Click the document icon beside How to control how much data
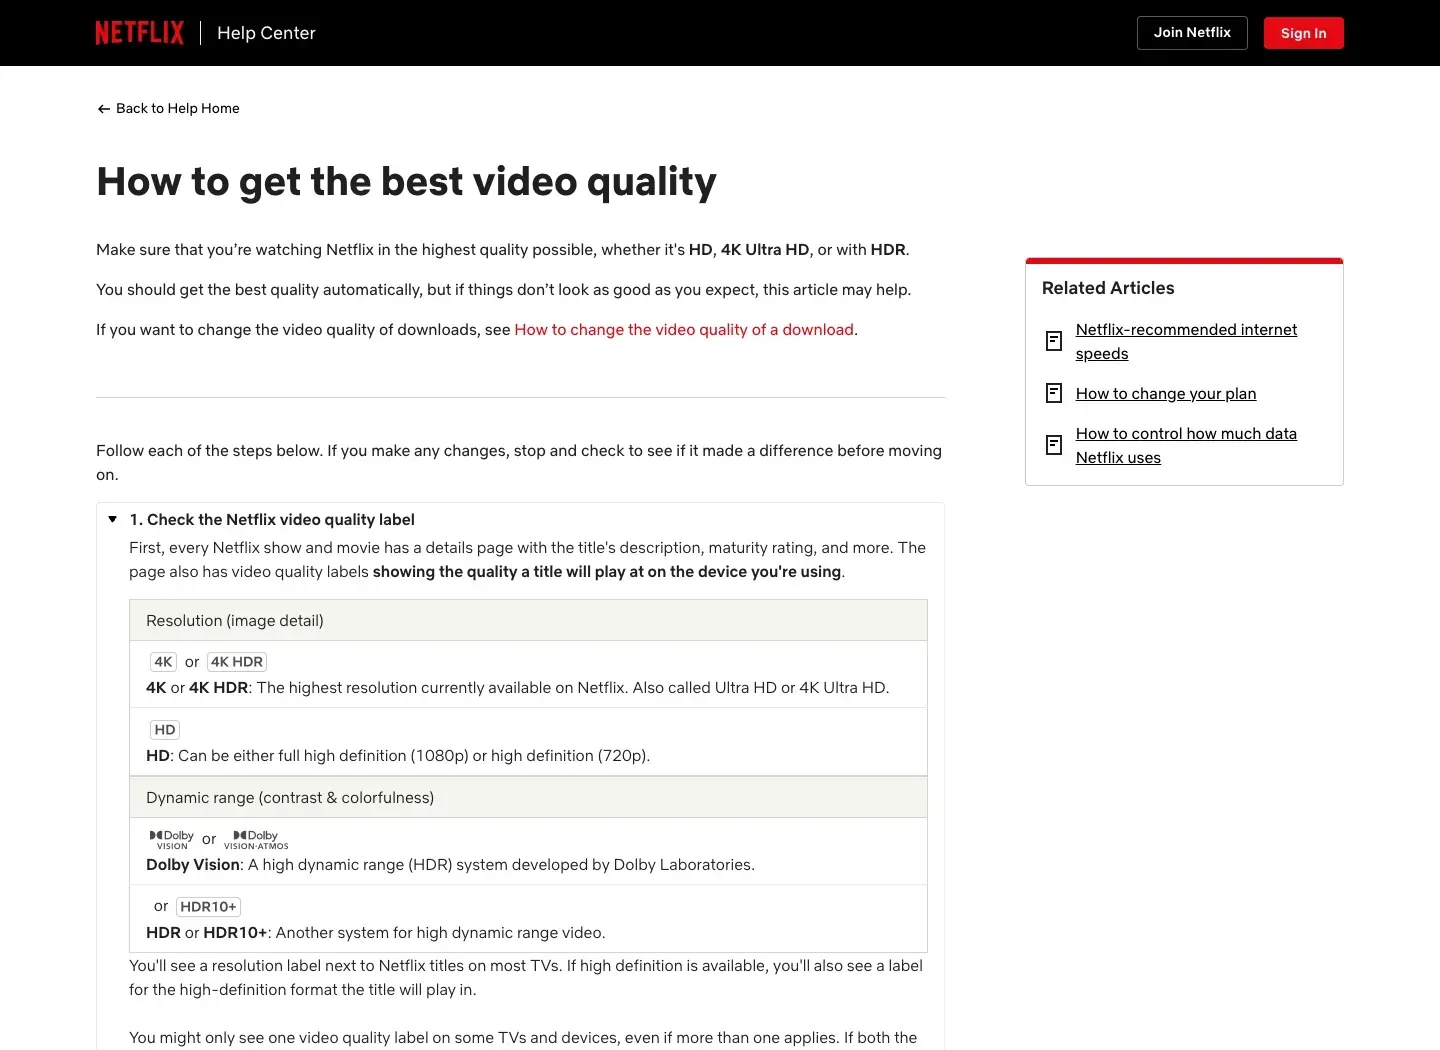This screenshot has width=1440, height=1050. pos(1054,445)
